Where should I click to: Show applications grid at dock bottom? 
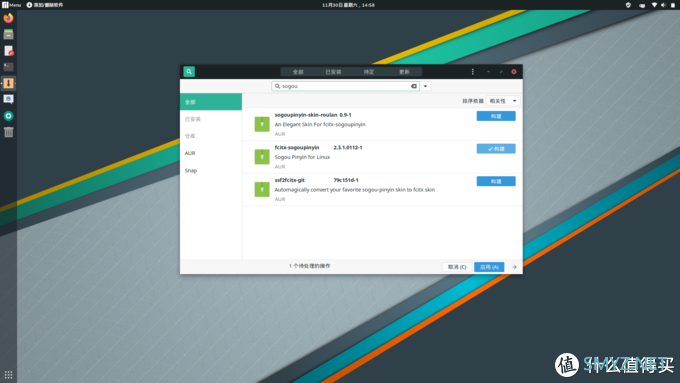[x=8, y=374]
